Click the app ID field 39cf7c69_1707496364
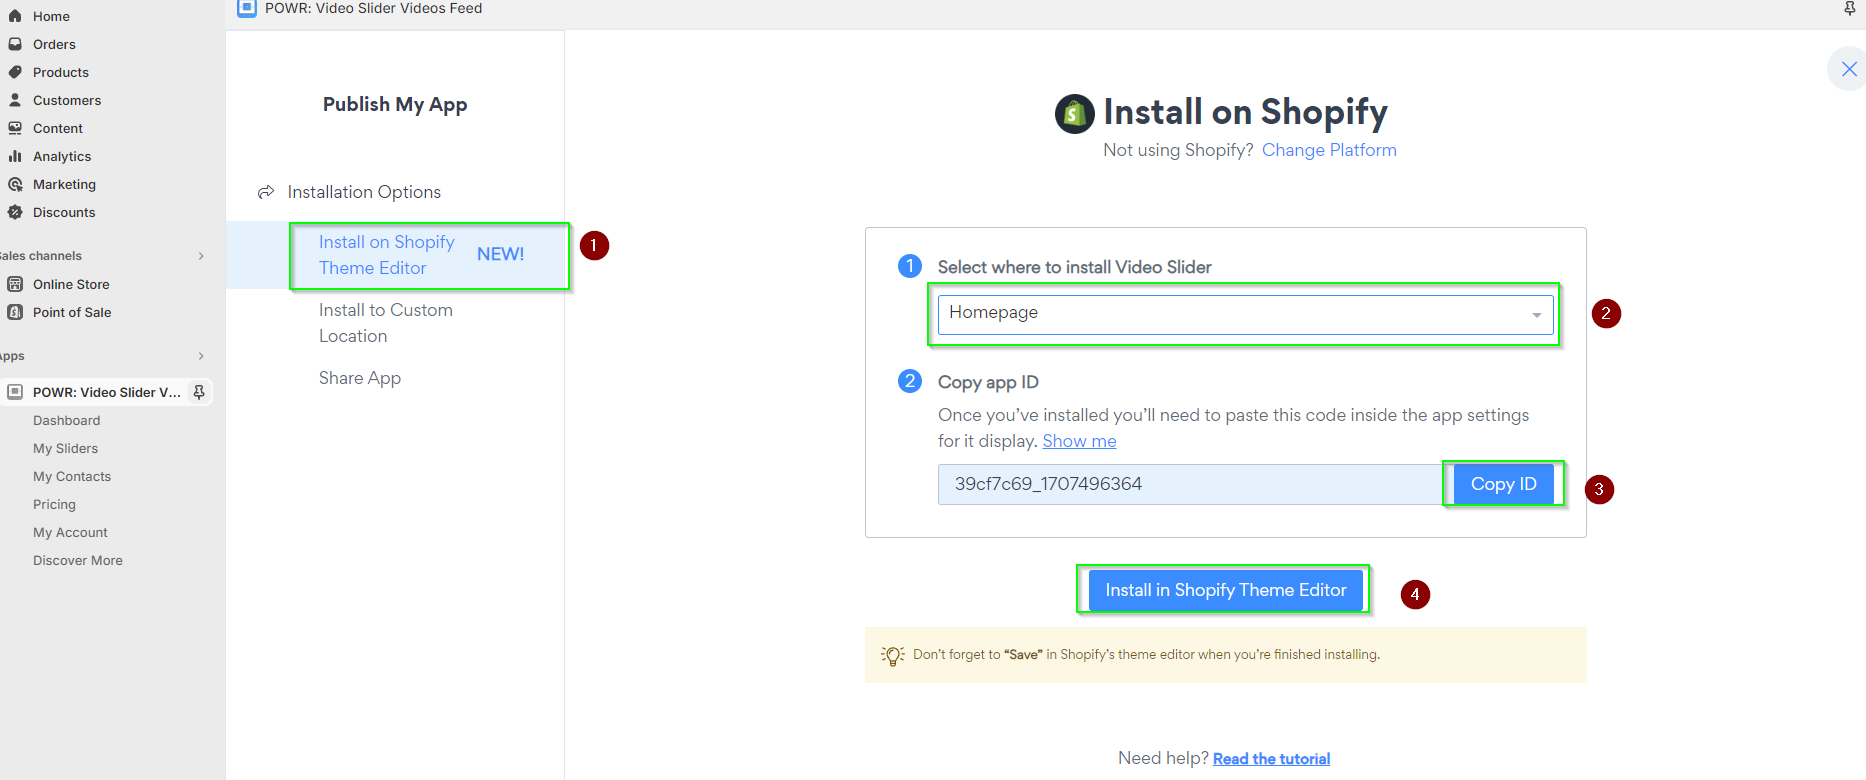This screenshot has width=1866, height=780. pyautogui.click(x=1196, y=484)
